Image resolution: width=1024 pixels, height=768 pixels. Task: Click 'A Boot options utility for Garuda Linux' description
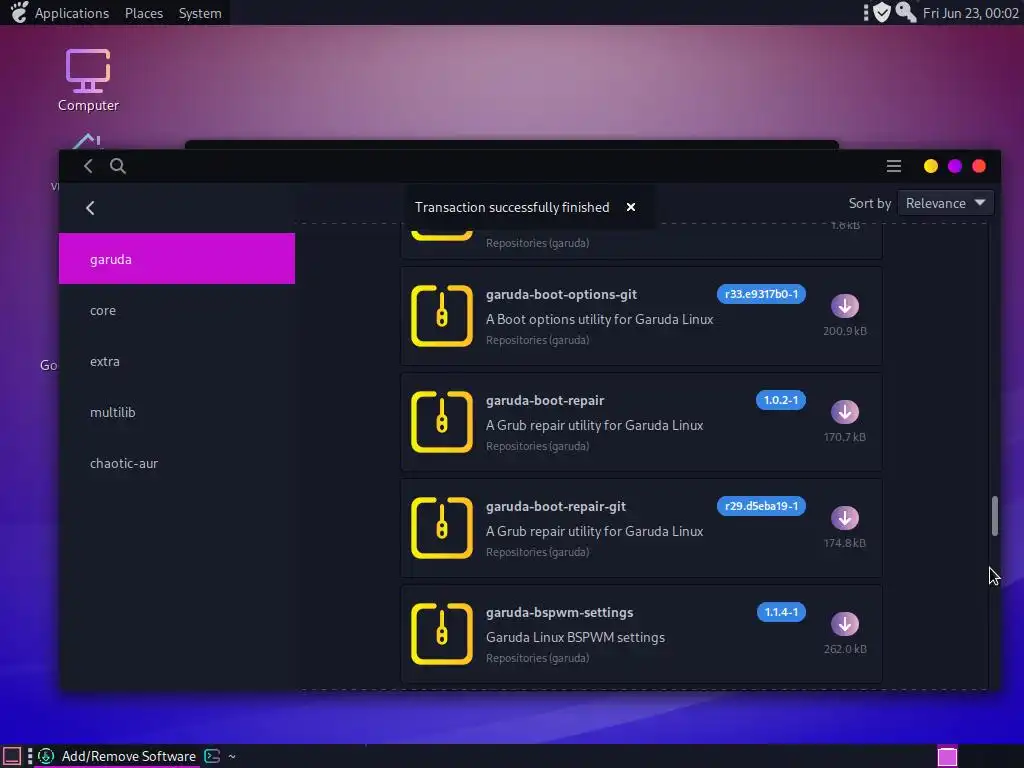(x=600, y=319)
